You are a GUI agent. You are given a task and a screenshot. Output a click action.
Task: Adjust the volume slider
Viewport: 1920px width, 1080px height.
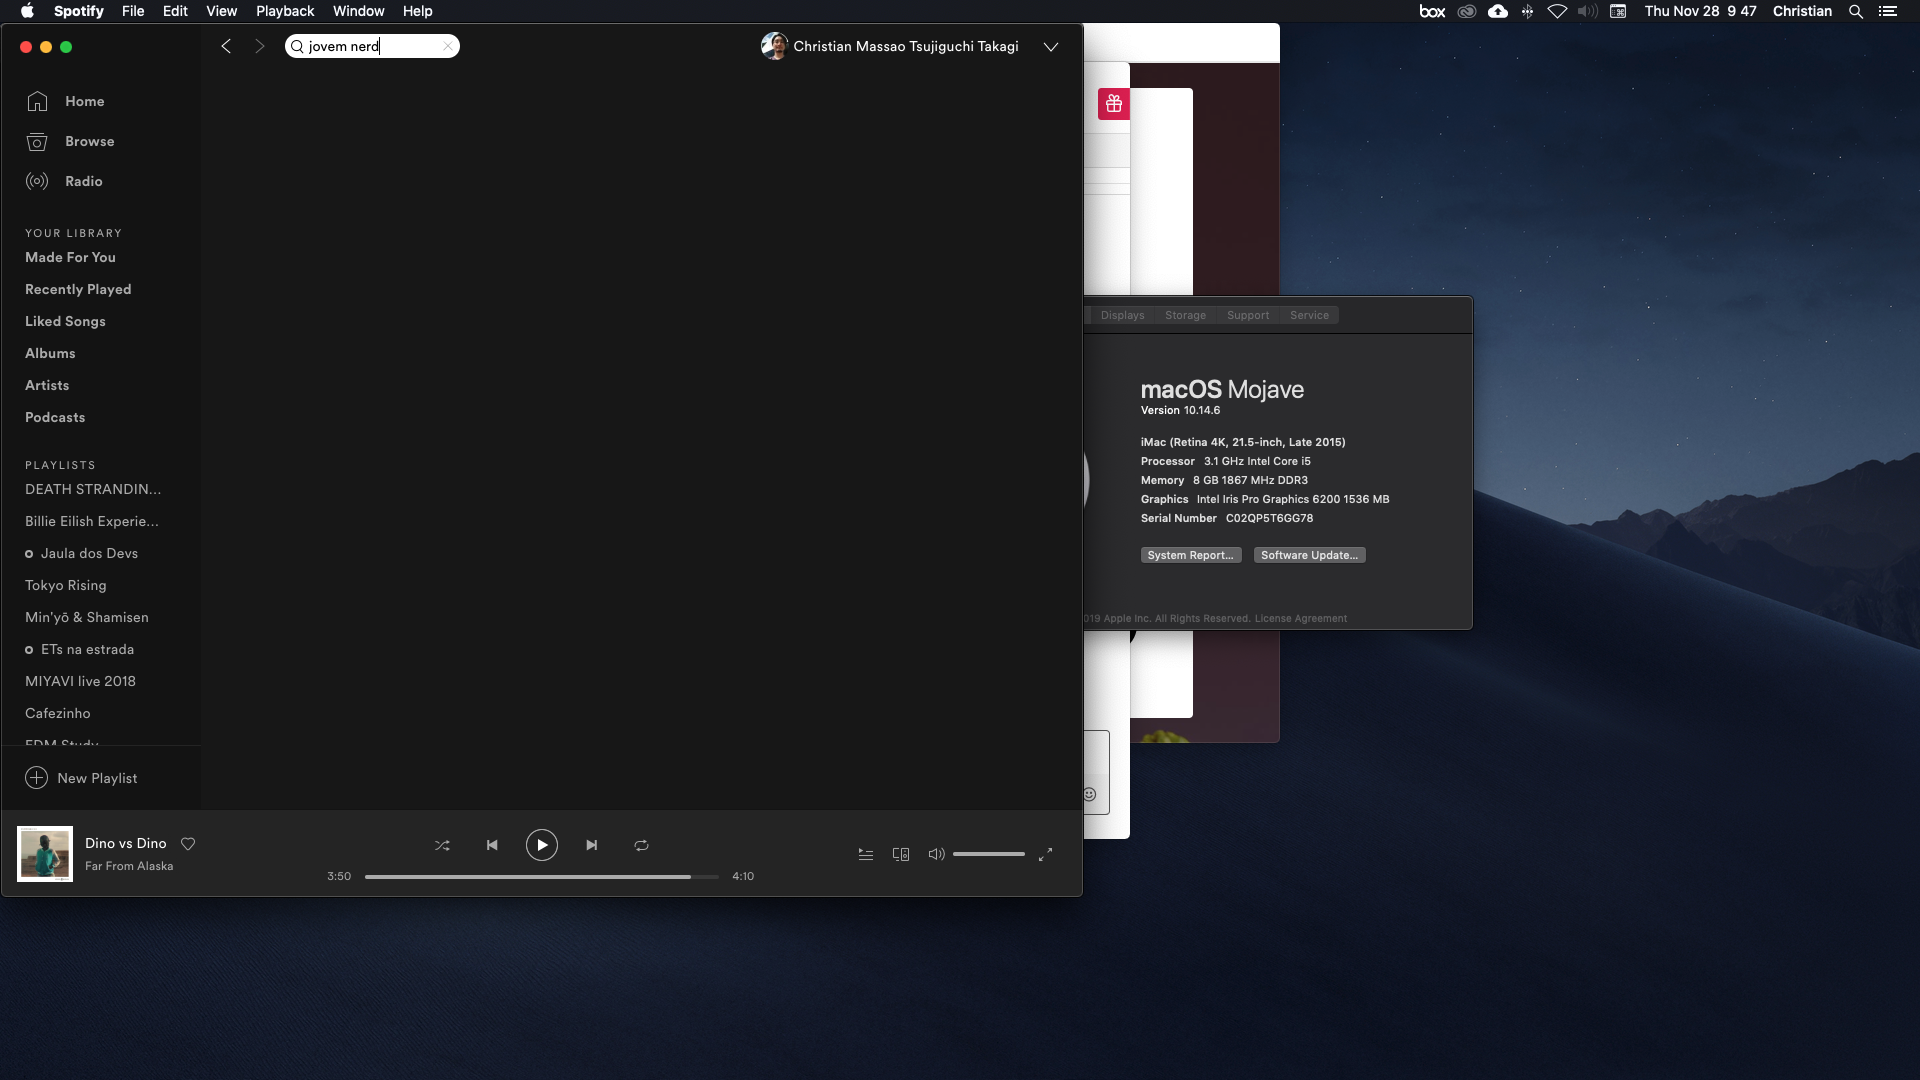[988, 854]
